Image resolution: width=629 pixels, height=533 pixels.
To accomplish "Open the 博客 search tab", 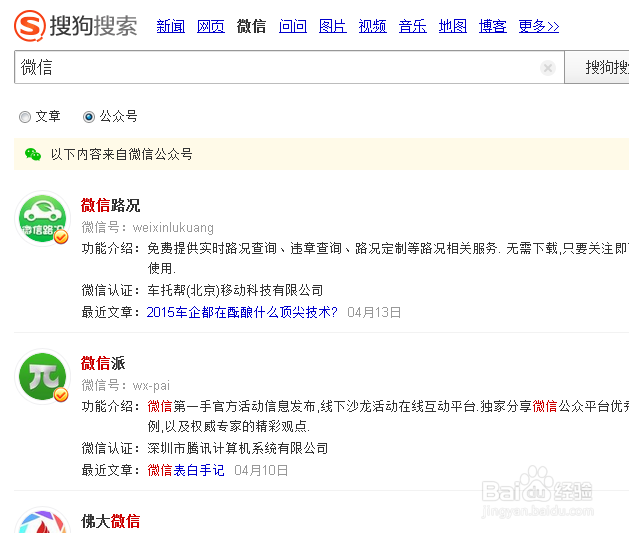I will point(493,26).
